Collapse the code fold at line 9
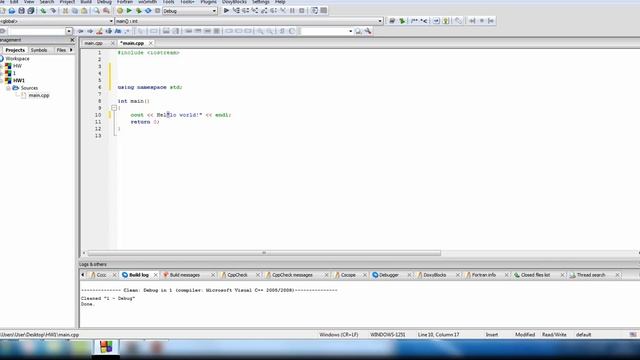The height and width of the screenshot is (360, 640). (x=114, y=108)
